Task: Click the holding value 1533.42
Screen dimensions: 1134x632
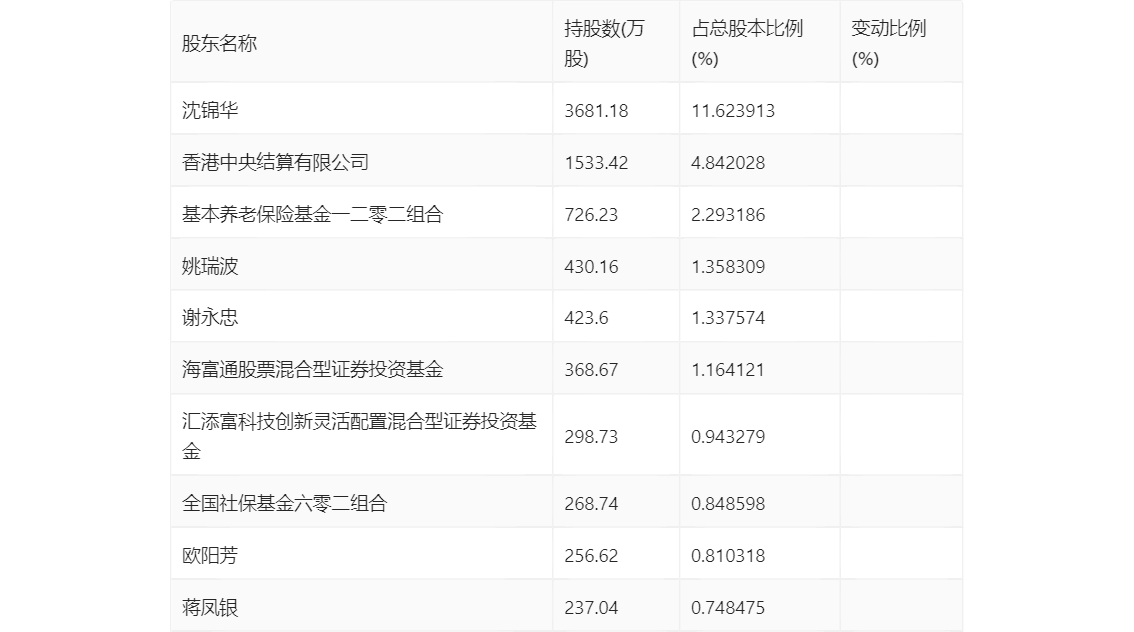Action: (x=596, y=163)
